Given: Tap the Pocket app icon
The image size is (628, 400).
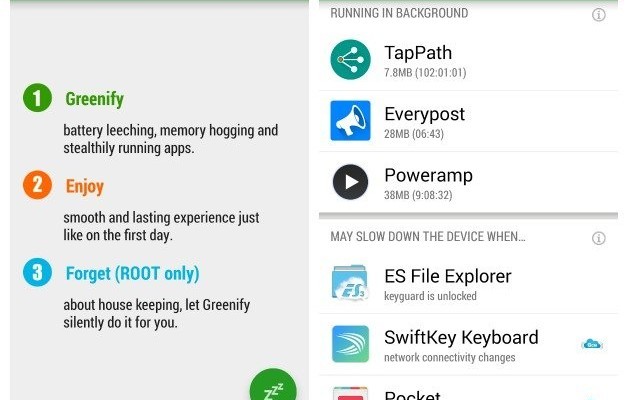Looking at the screenshot, I should (x=350, y=393).
